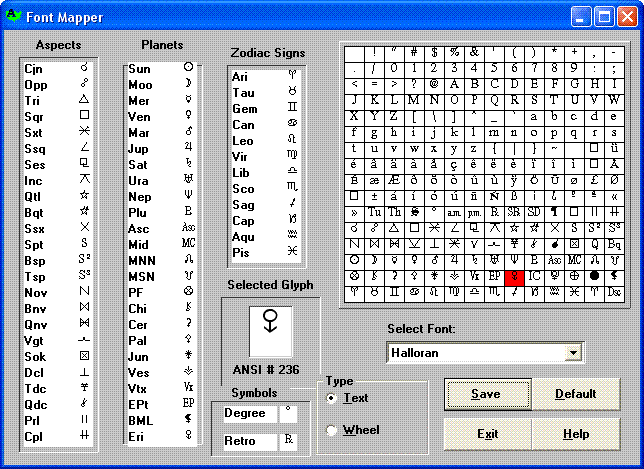Click the Square (Sqr) aspect glyph
This screenshot has width=644, height=469.
tap(84, 116)
